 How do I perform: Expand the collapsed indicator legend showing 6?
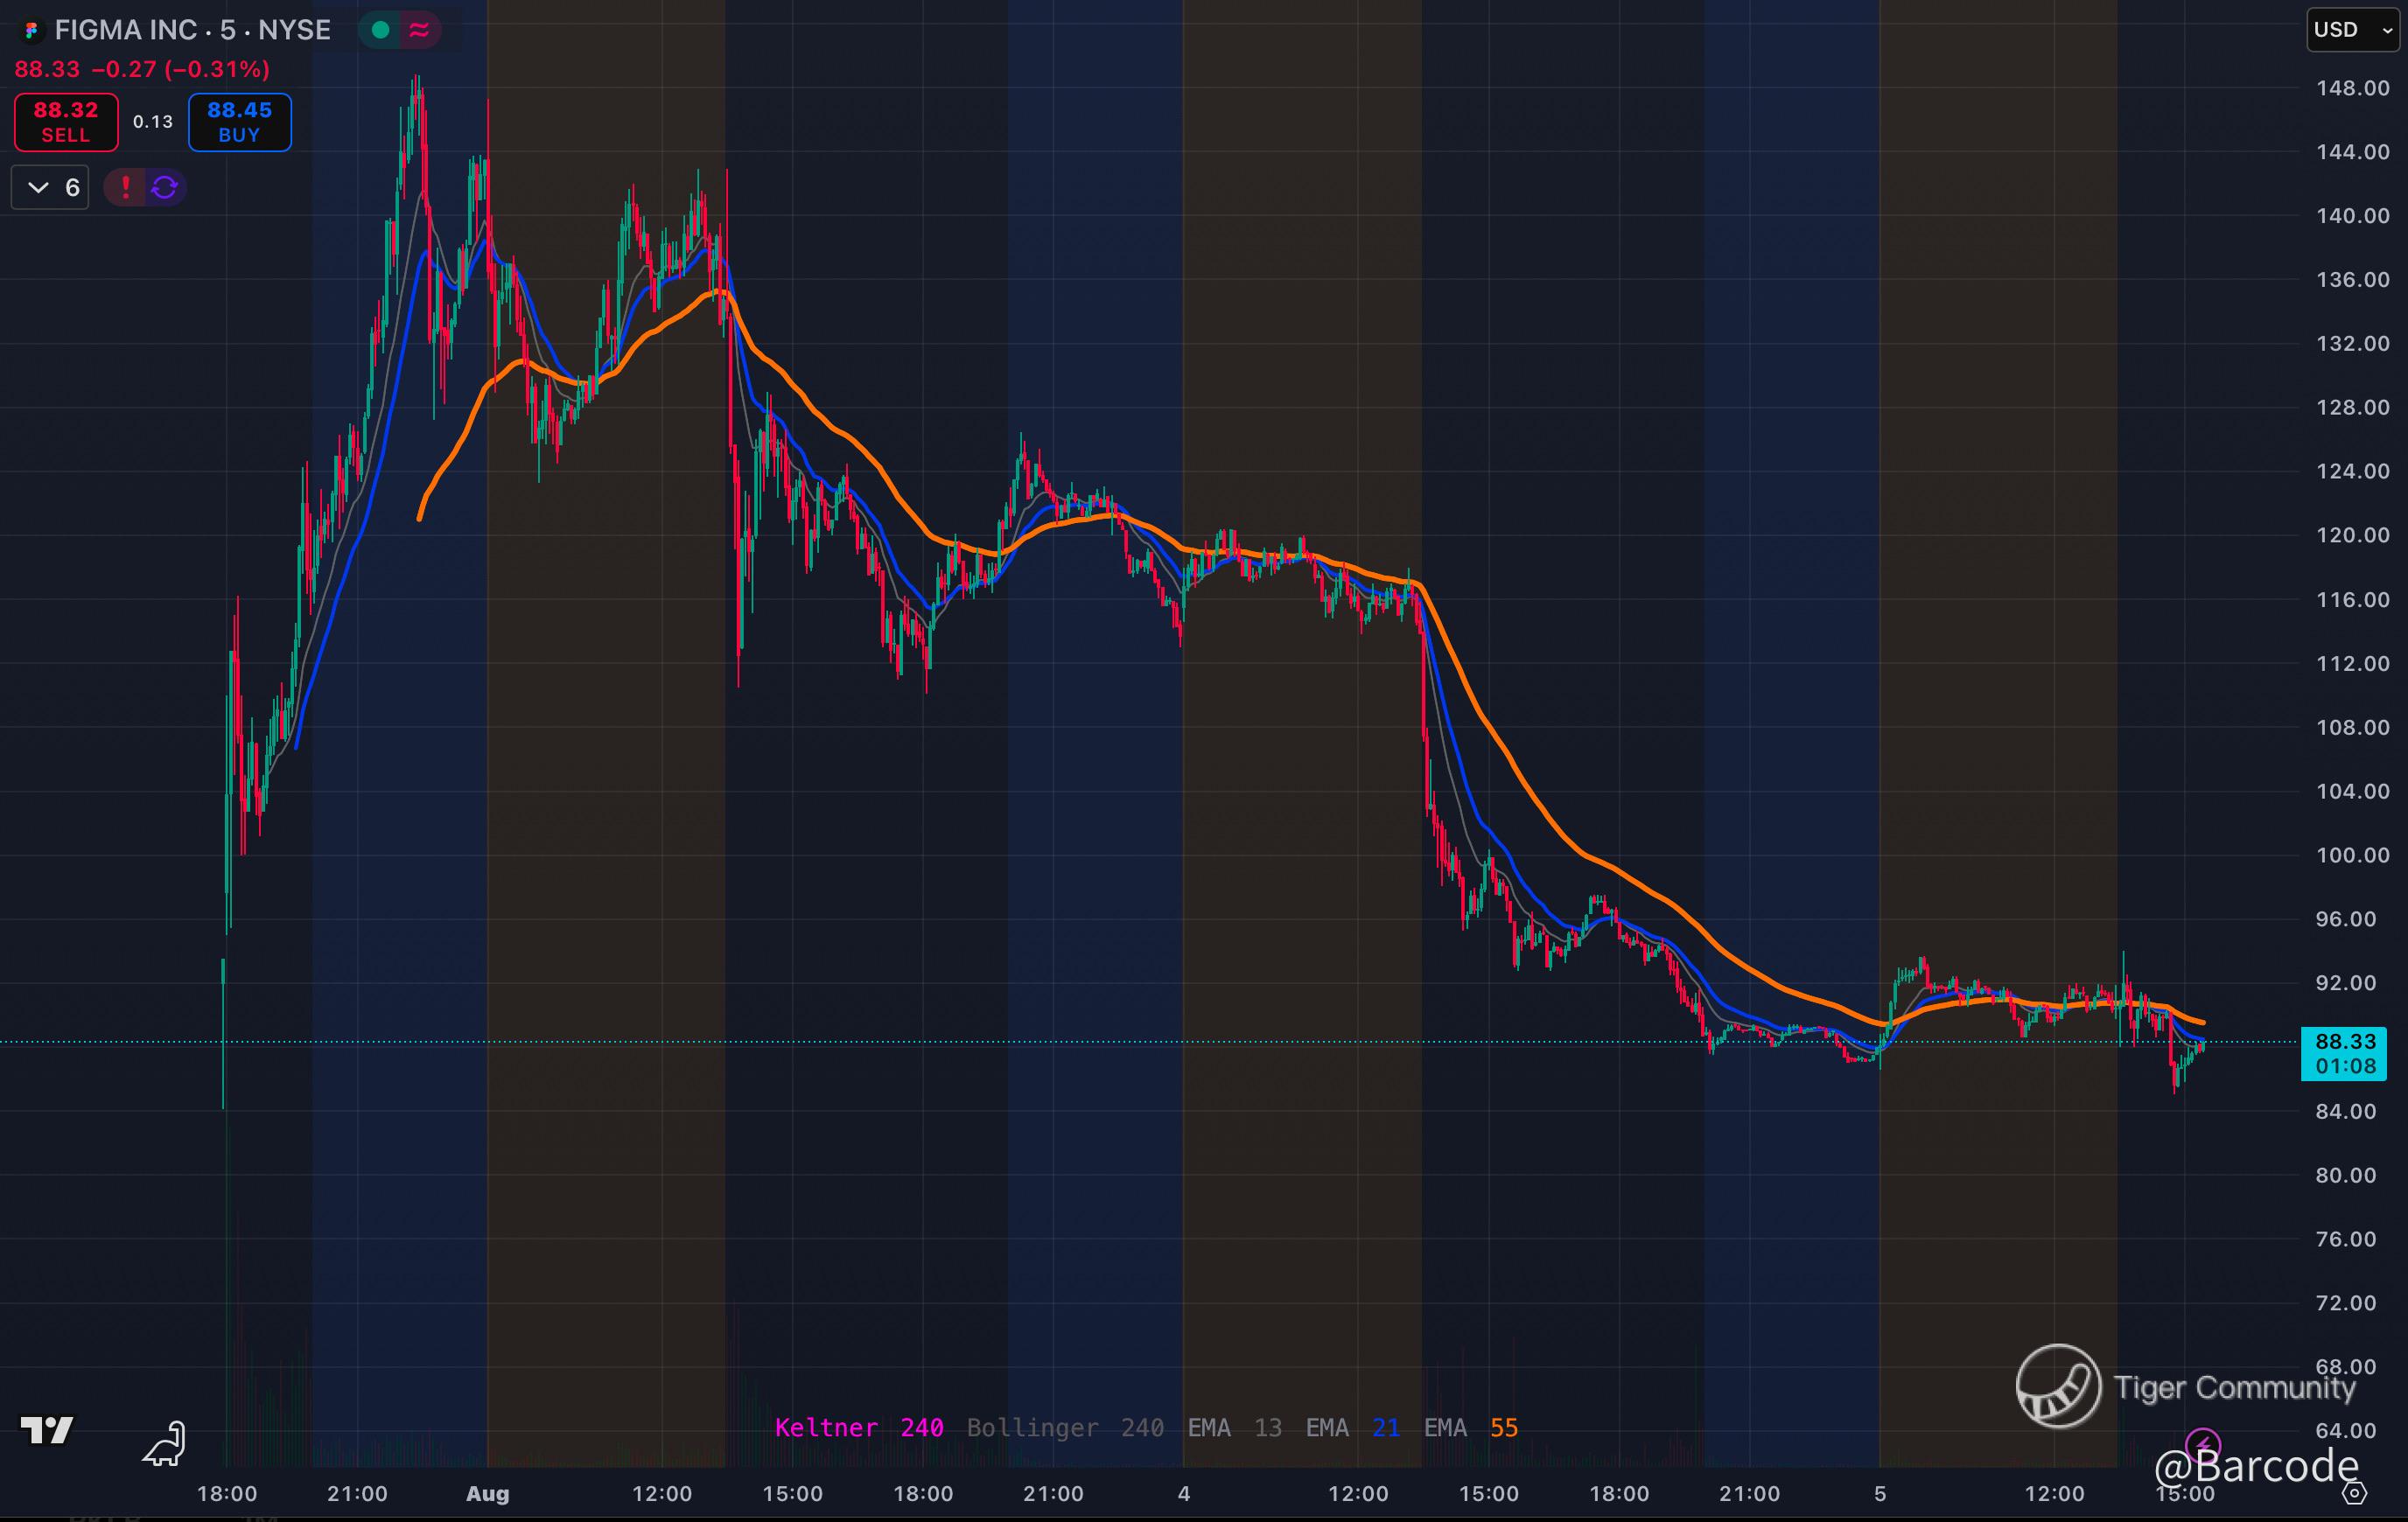[50, 188]
